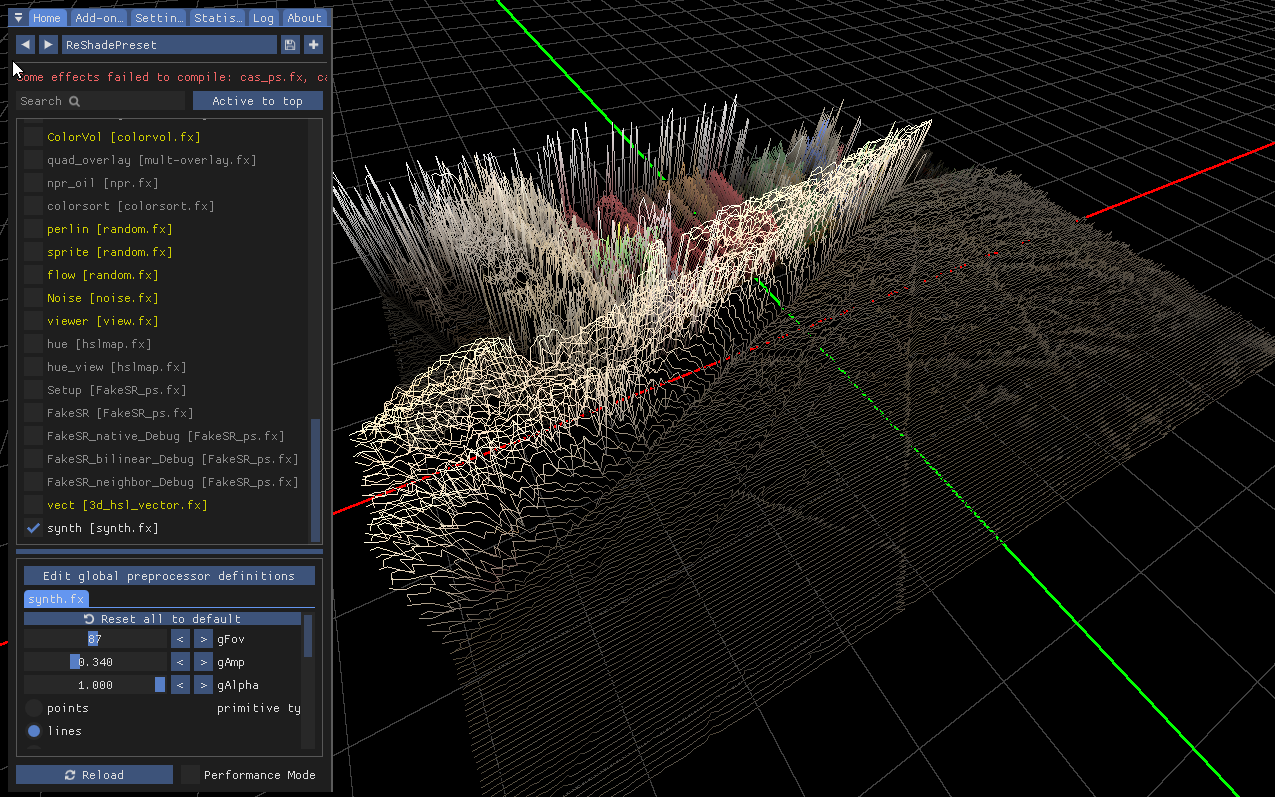Collapse the ReShade overlay window triangle
The height and width of the screenshot is (797, 1275).
[18, 17]
